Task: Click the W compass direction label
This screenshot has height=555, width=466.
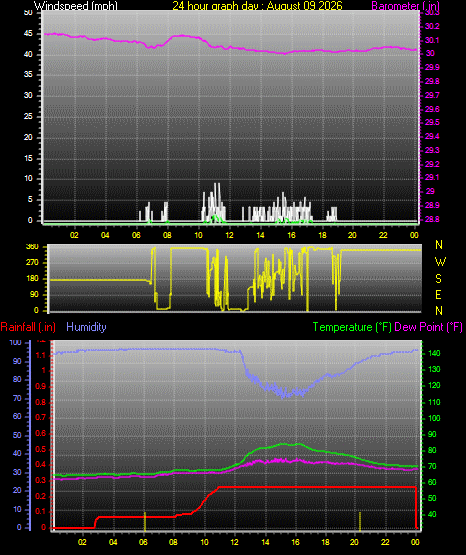Action: click(440, 262)
